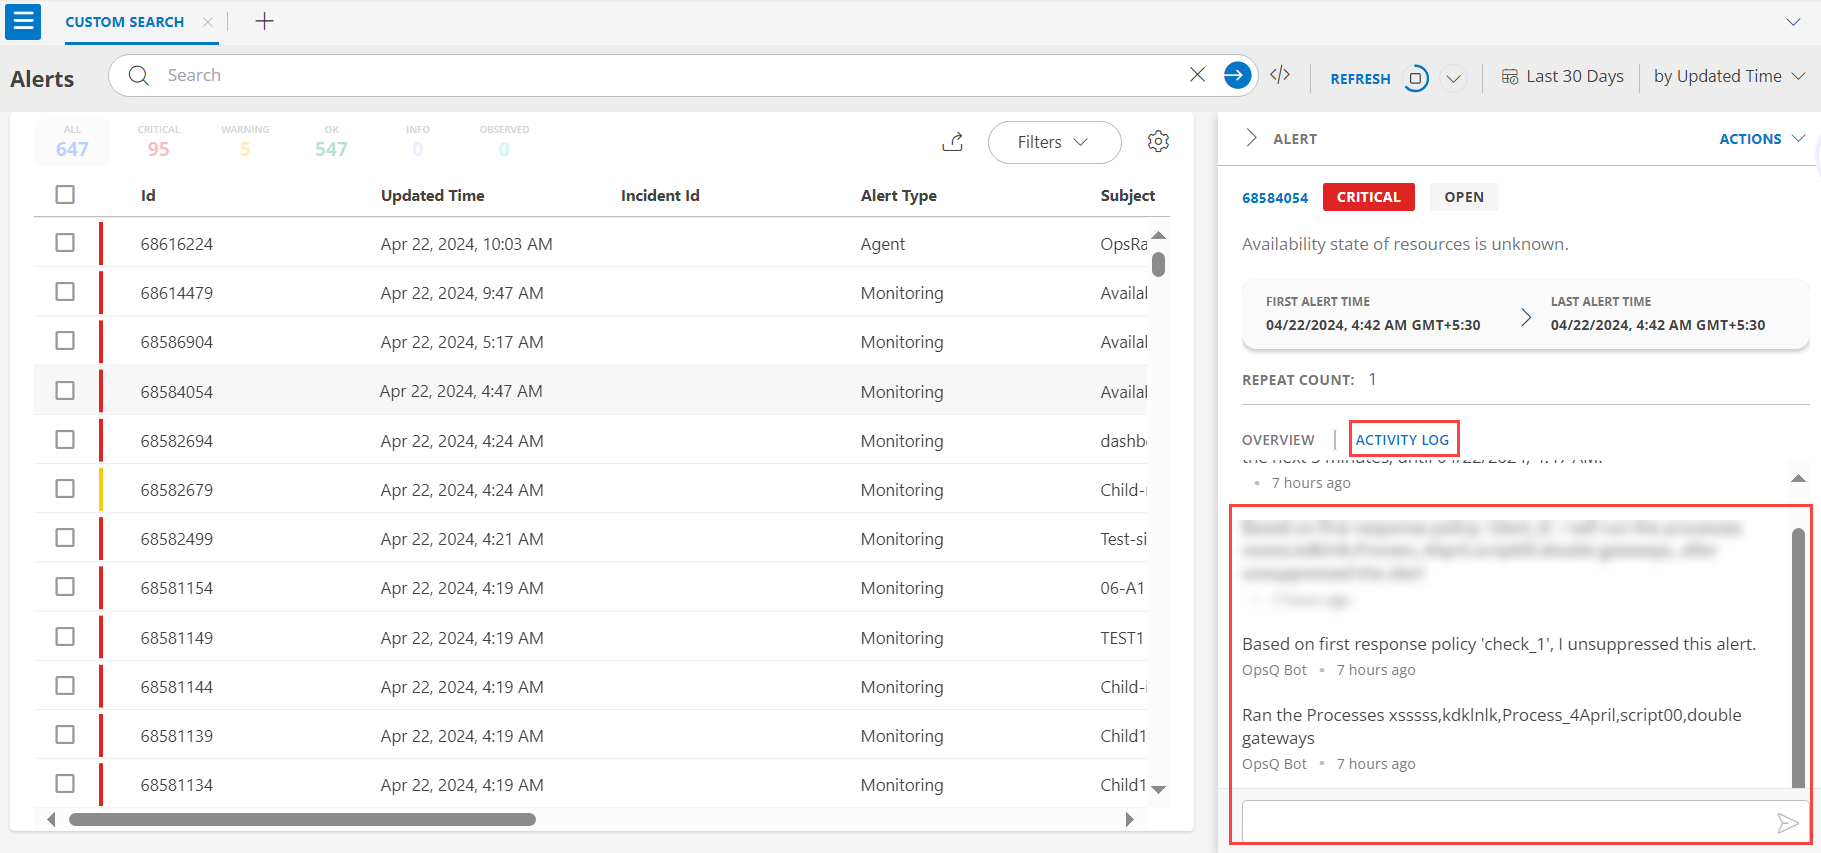Sort by Alert Type column header
Image resolution: width=1821 pixels, height=853 pixels.
[899, 196]
